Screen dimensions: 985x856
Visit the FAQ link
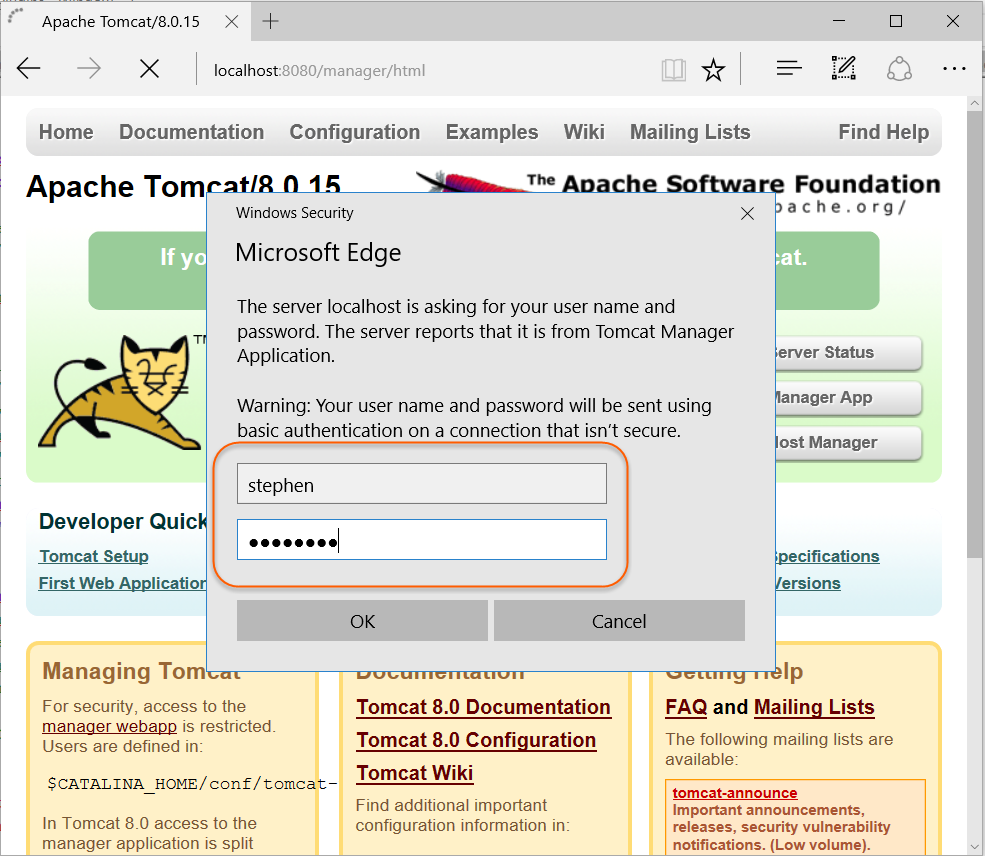point(685,707)
